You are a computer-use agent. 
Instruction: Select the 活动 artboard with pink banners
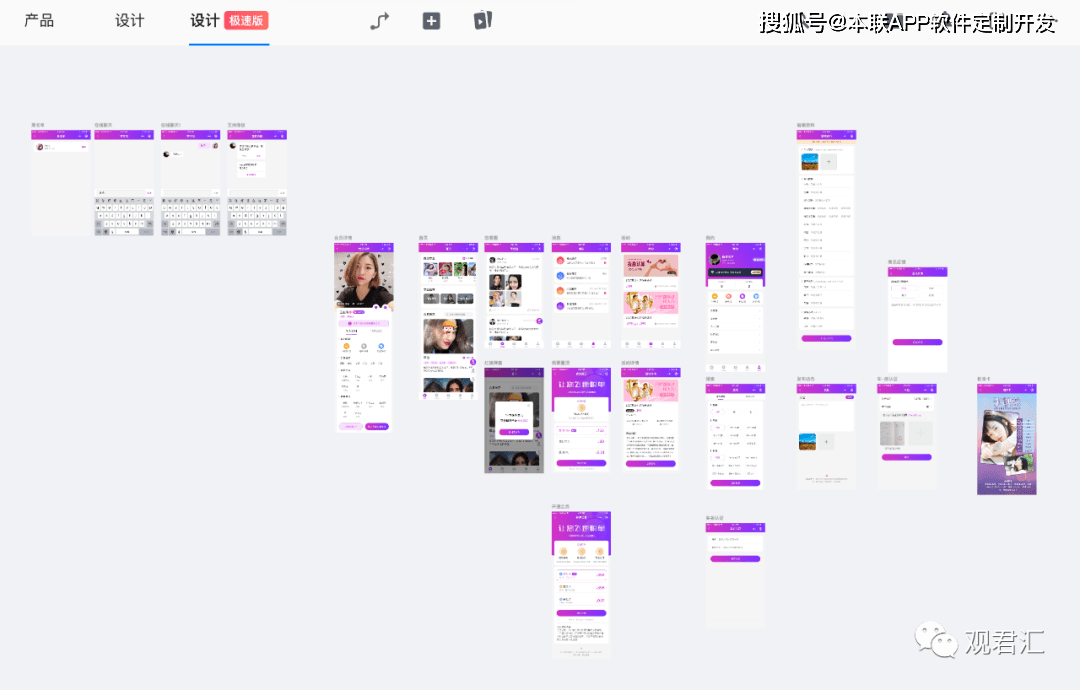[x=651, y=295]
